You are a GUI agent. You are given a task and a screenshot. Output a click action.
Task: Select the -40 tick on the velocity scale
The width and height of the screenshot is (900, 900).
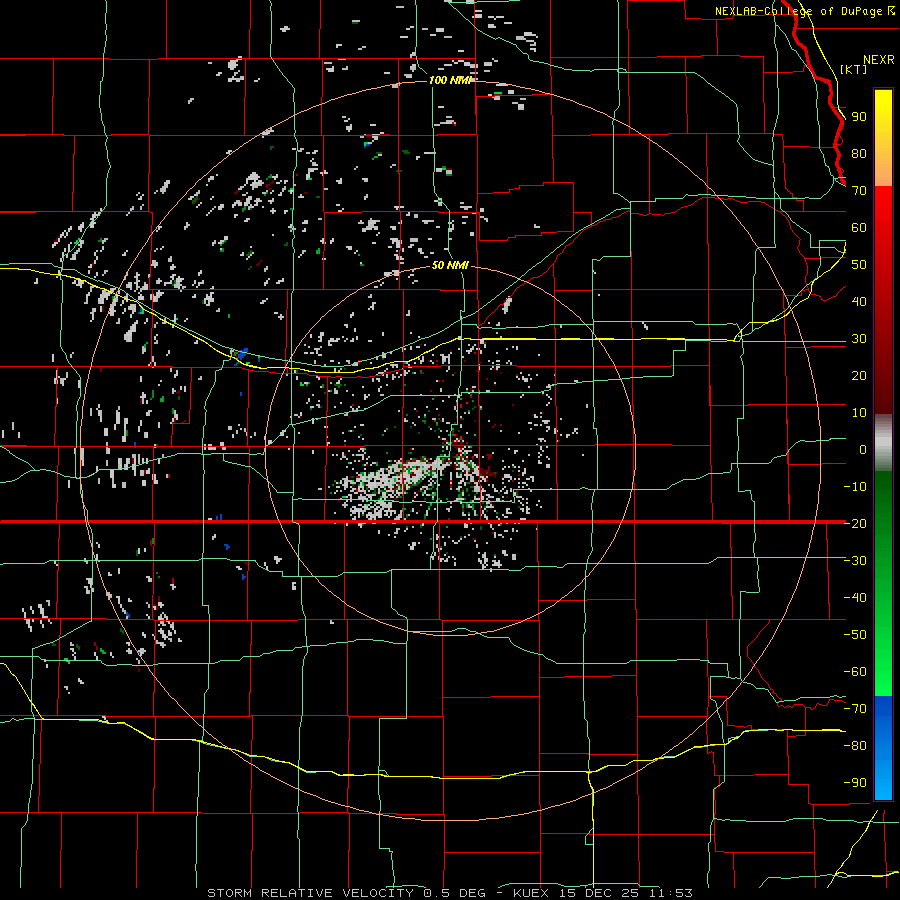855,598
